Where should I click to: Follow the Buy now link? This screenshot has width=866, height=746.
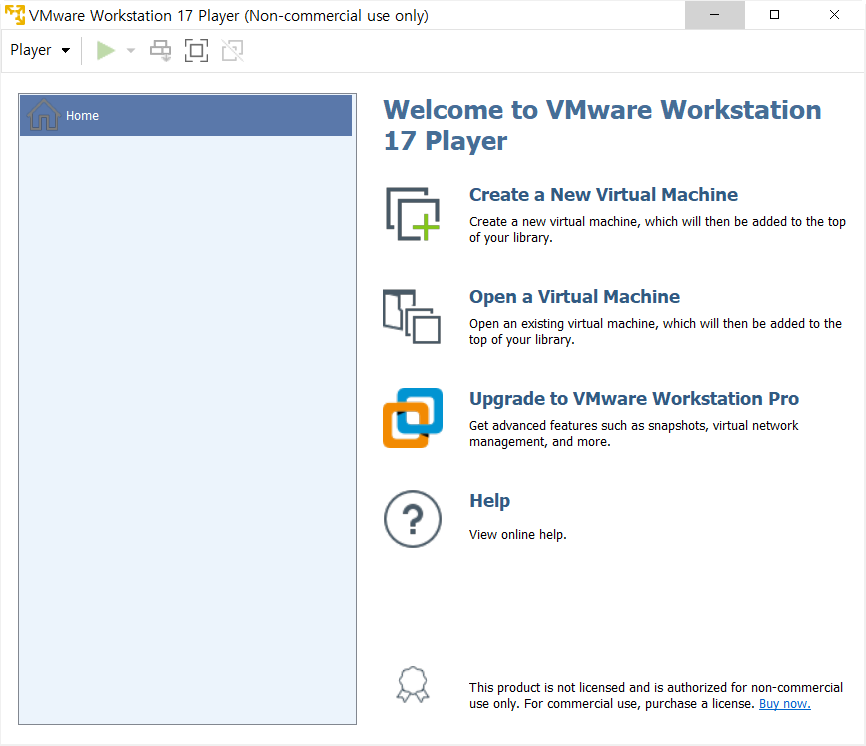[x=785, y=703]
